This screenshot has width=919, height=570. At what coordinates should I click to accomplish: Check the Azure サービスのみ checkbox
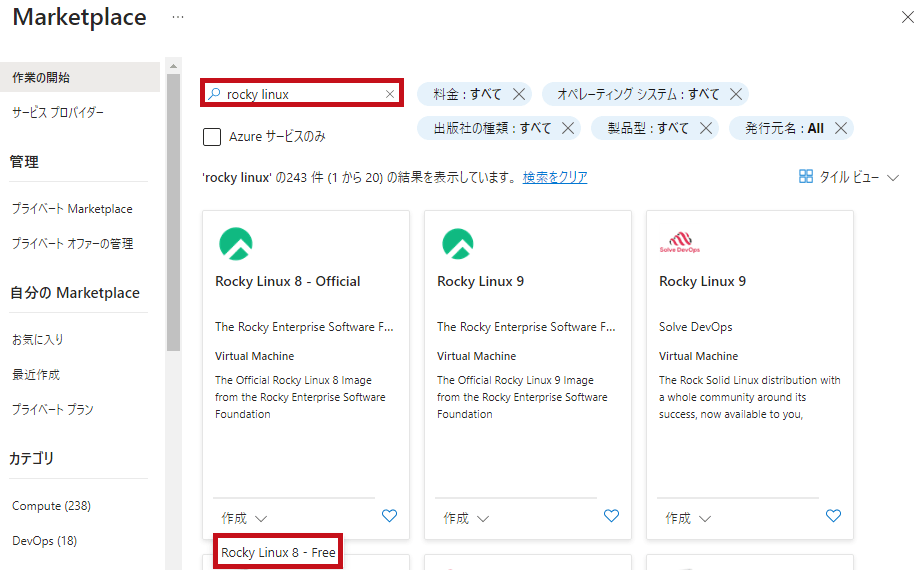(212, 136)
